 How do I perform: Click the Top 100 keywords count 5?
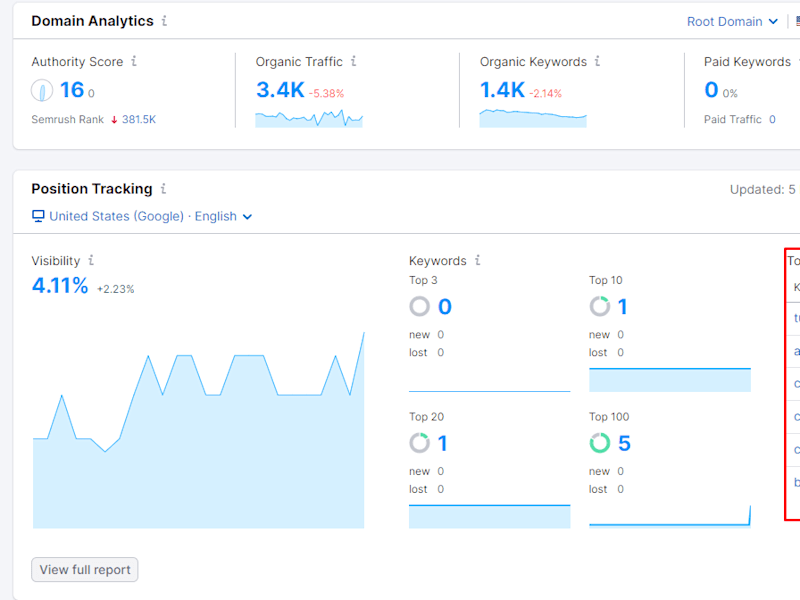[x=624, y=443]
